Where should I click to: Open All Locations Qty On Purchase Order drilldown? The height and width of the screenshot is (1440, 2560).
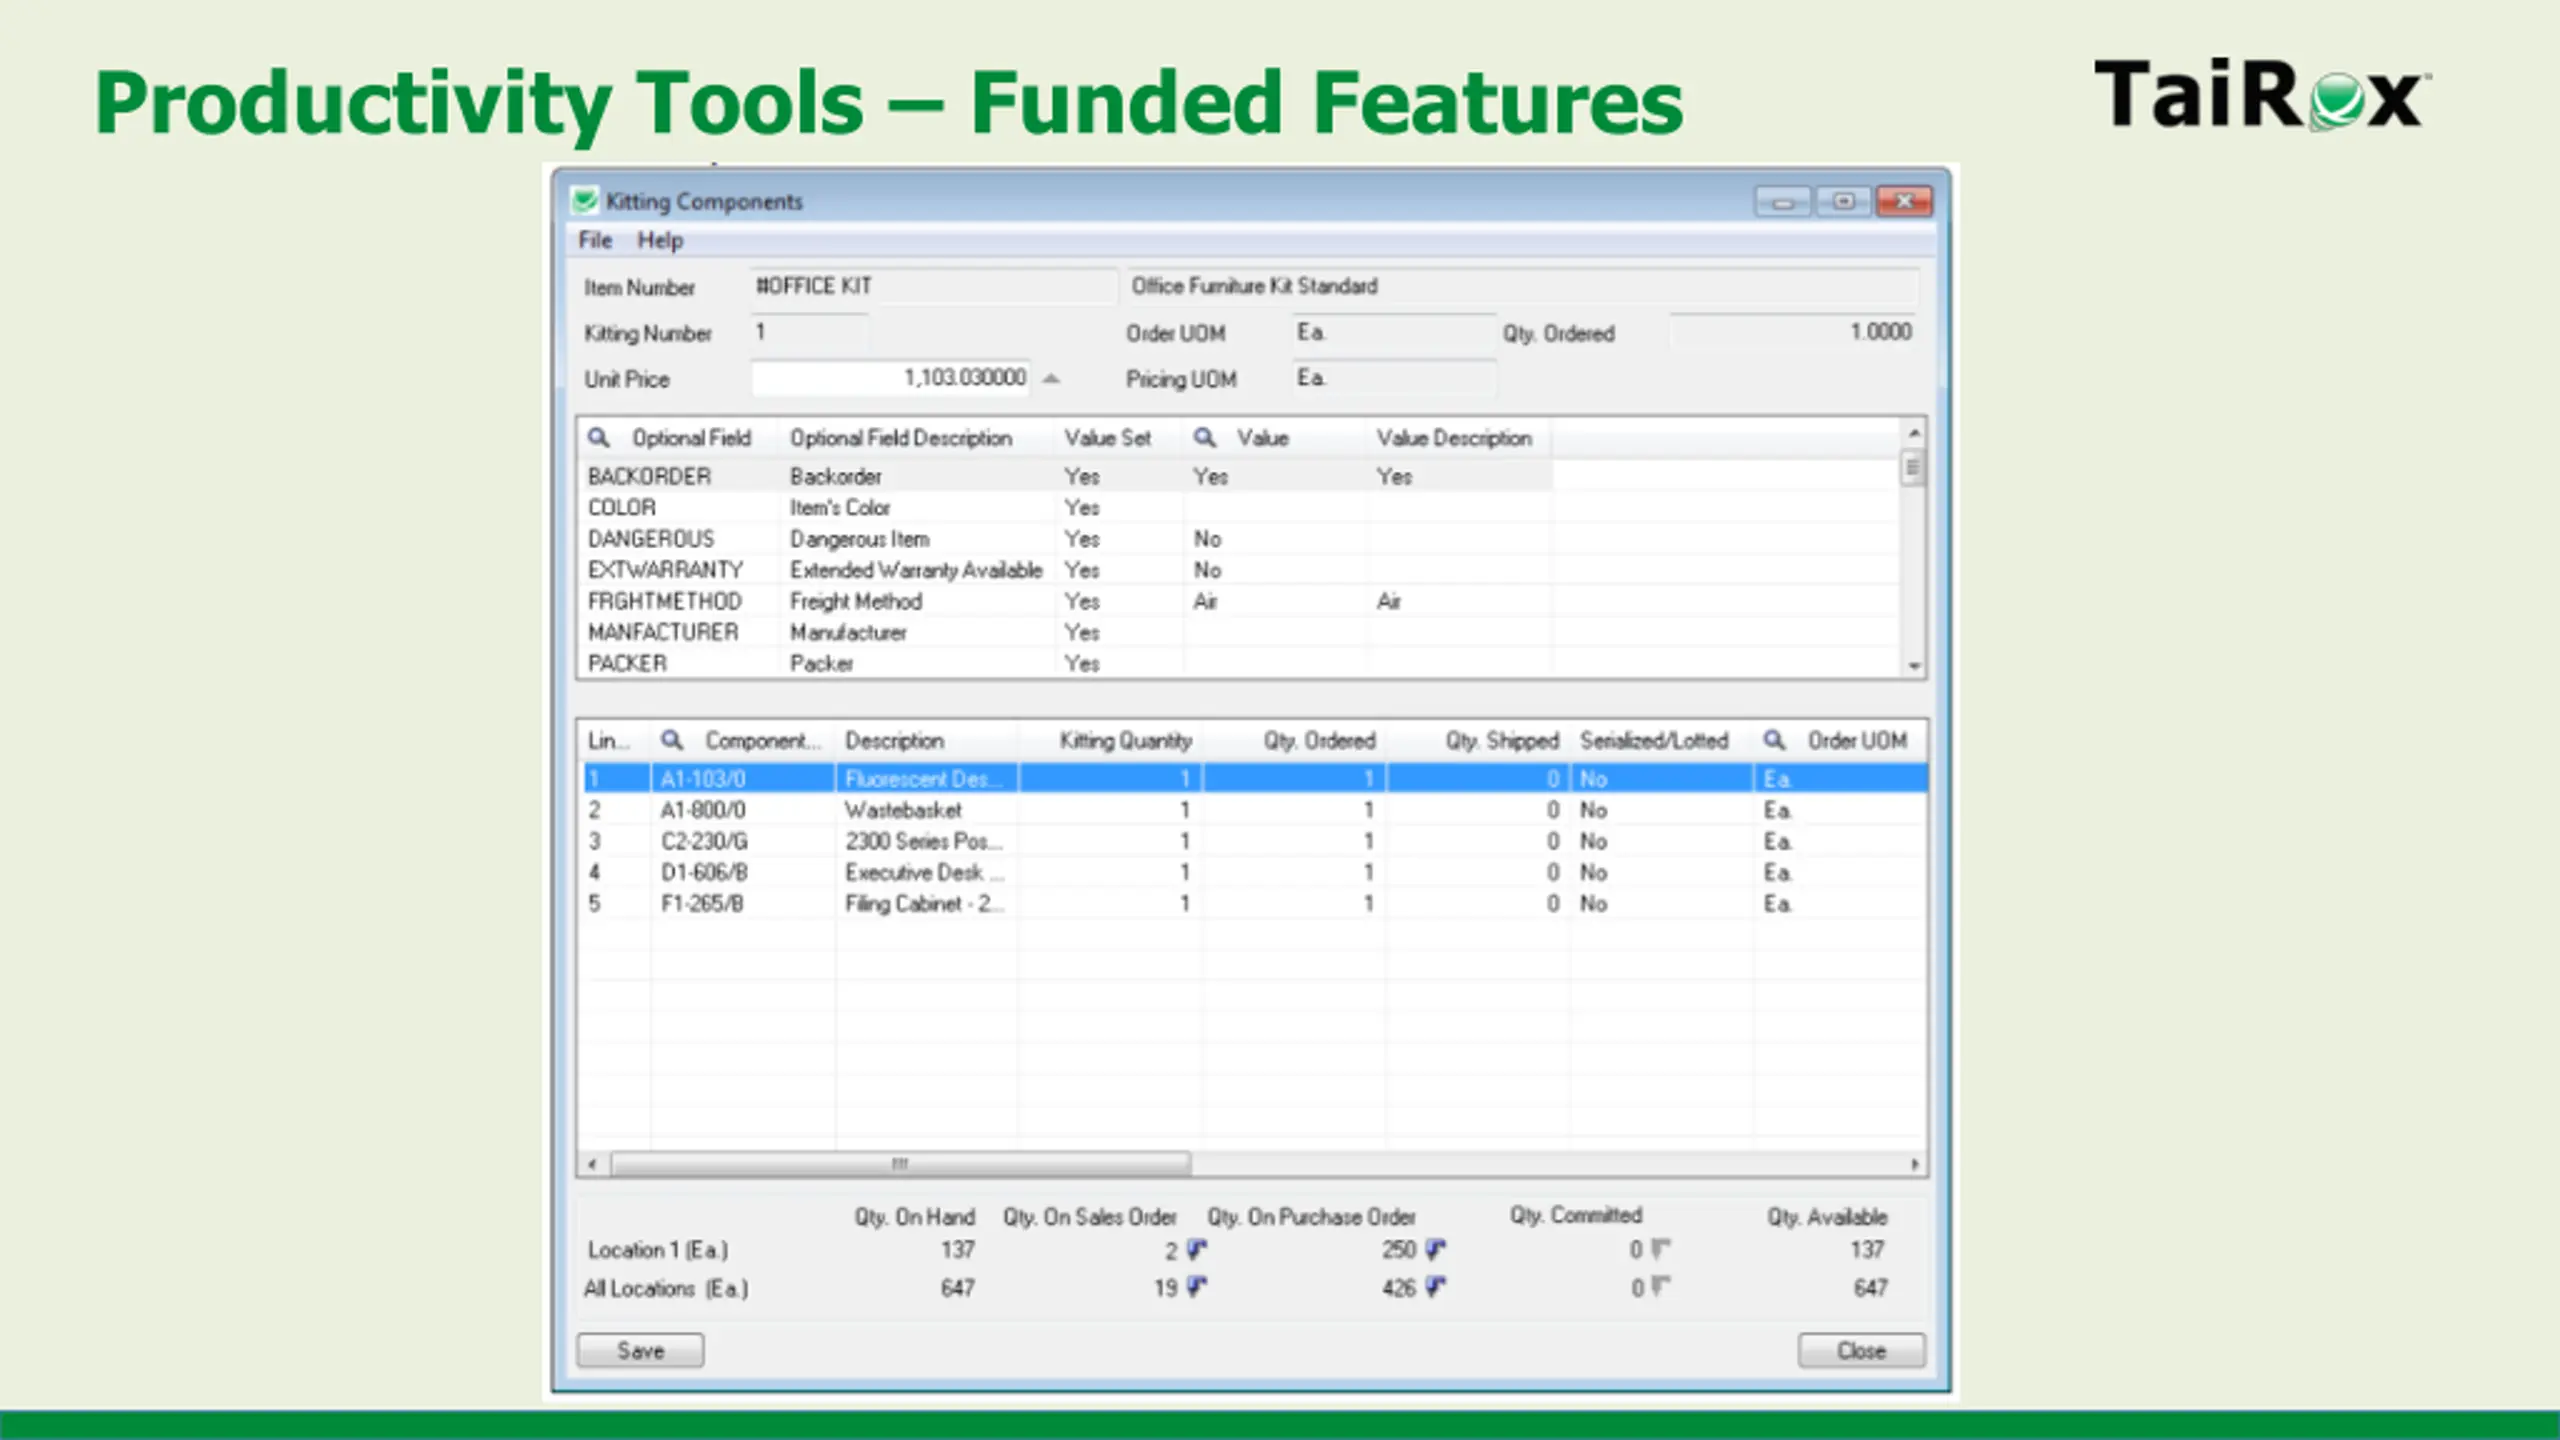coord(1436,1287)
